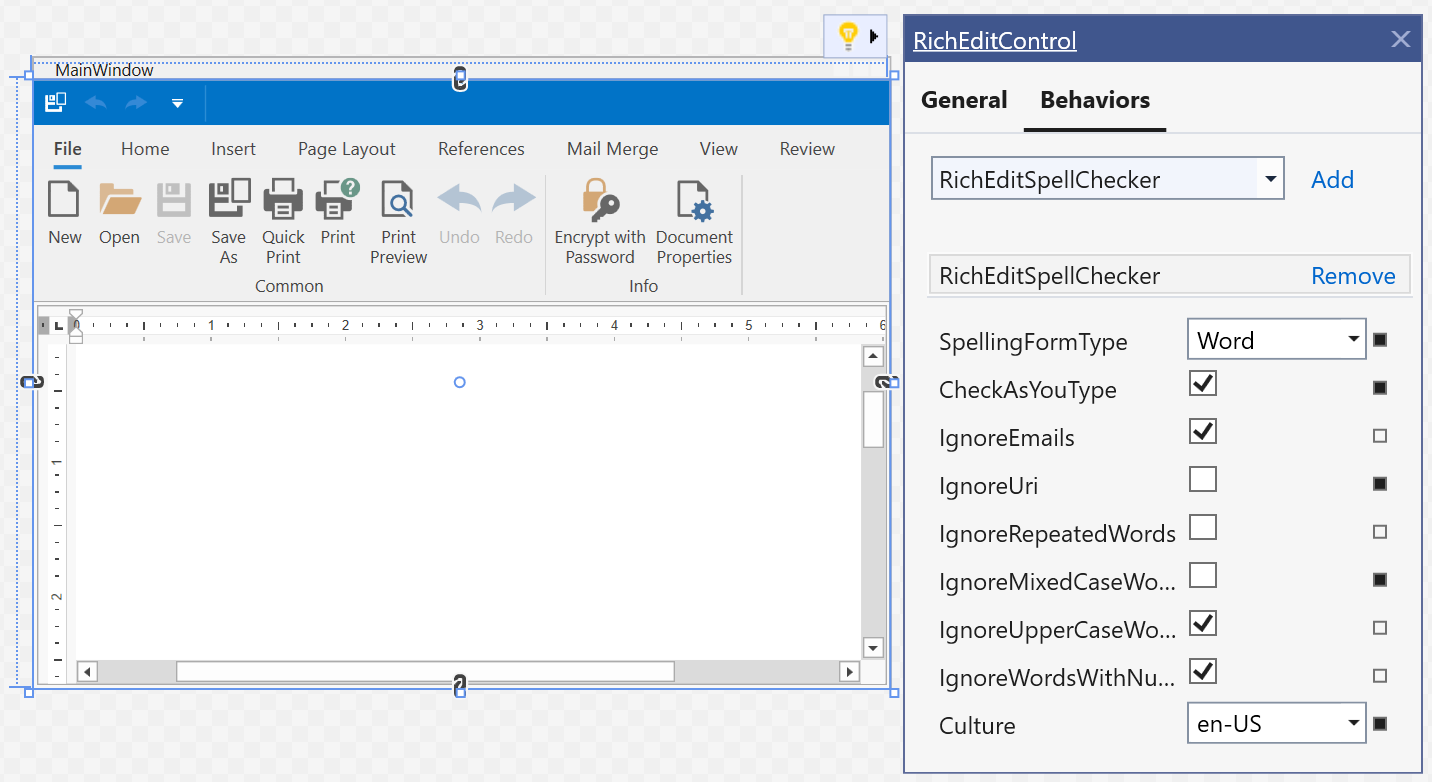
Task: Expand the SpellingFormType dropdown
Action: 1353,340
